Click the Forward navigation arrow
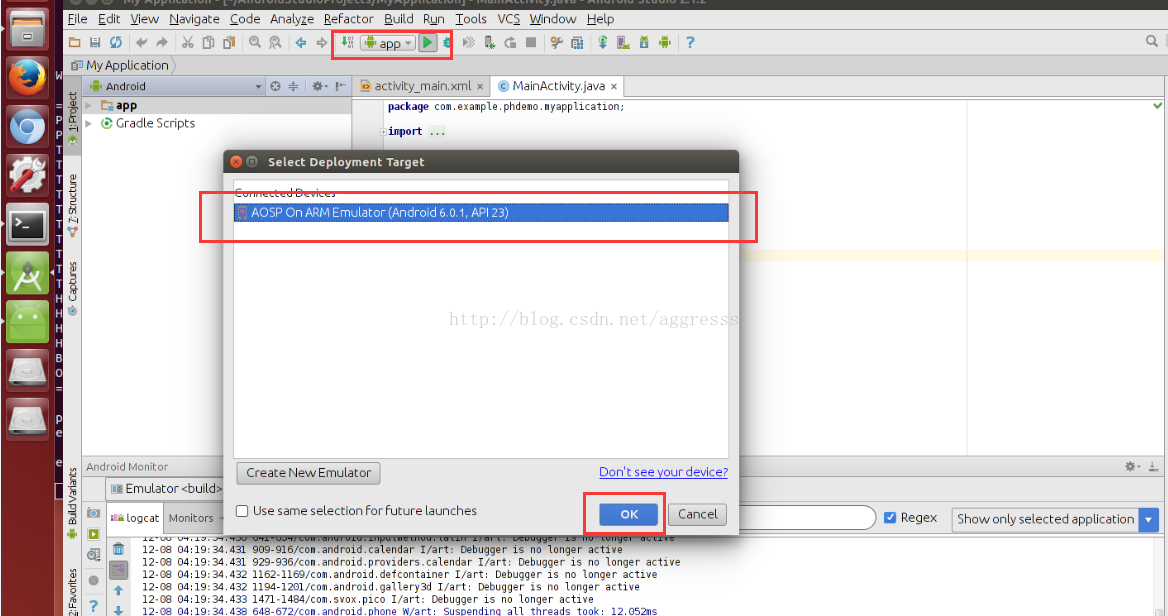Viewport: 1168px width, 616px height. tap(322, 42)
